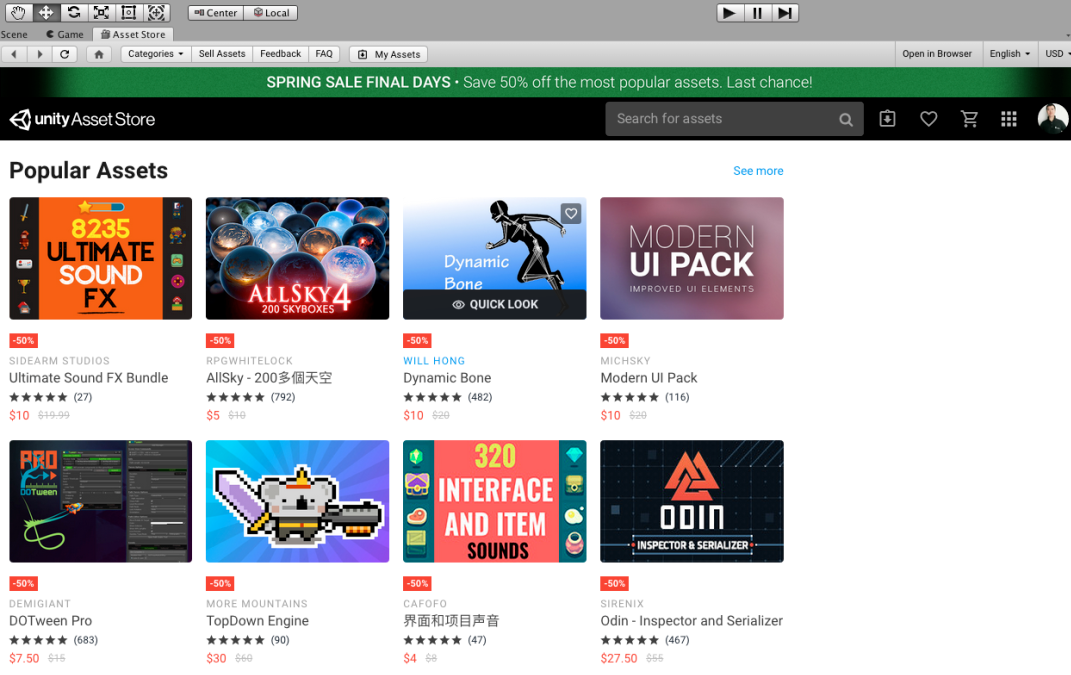
Task: Reload the Asset Store page
Action: pyautogui.click(x=64, y=54)
